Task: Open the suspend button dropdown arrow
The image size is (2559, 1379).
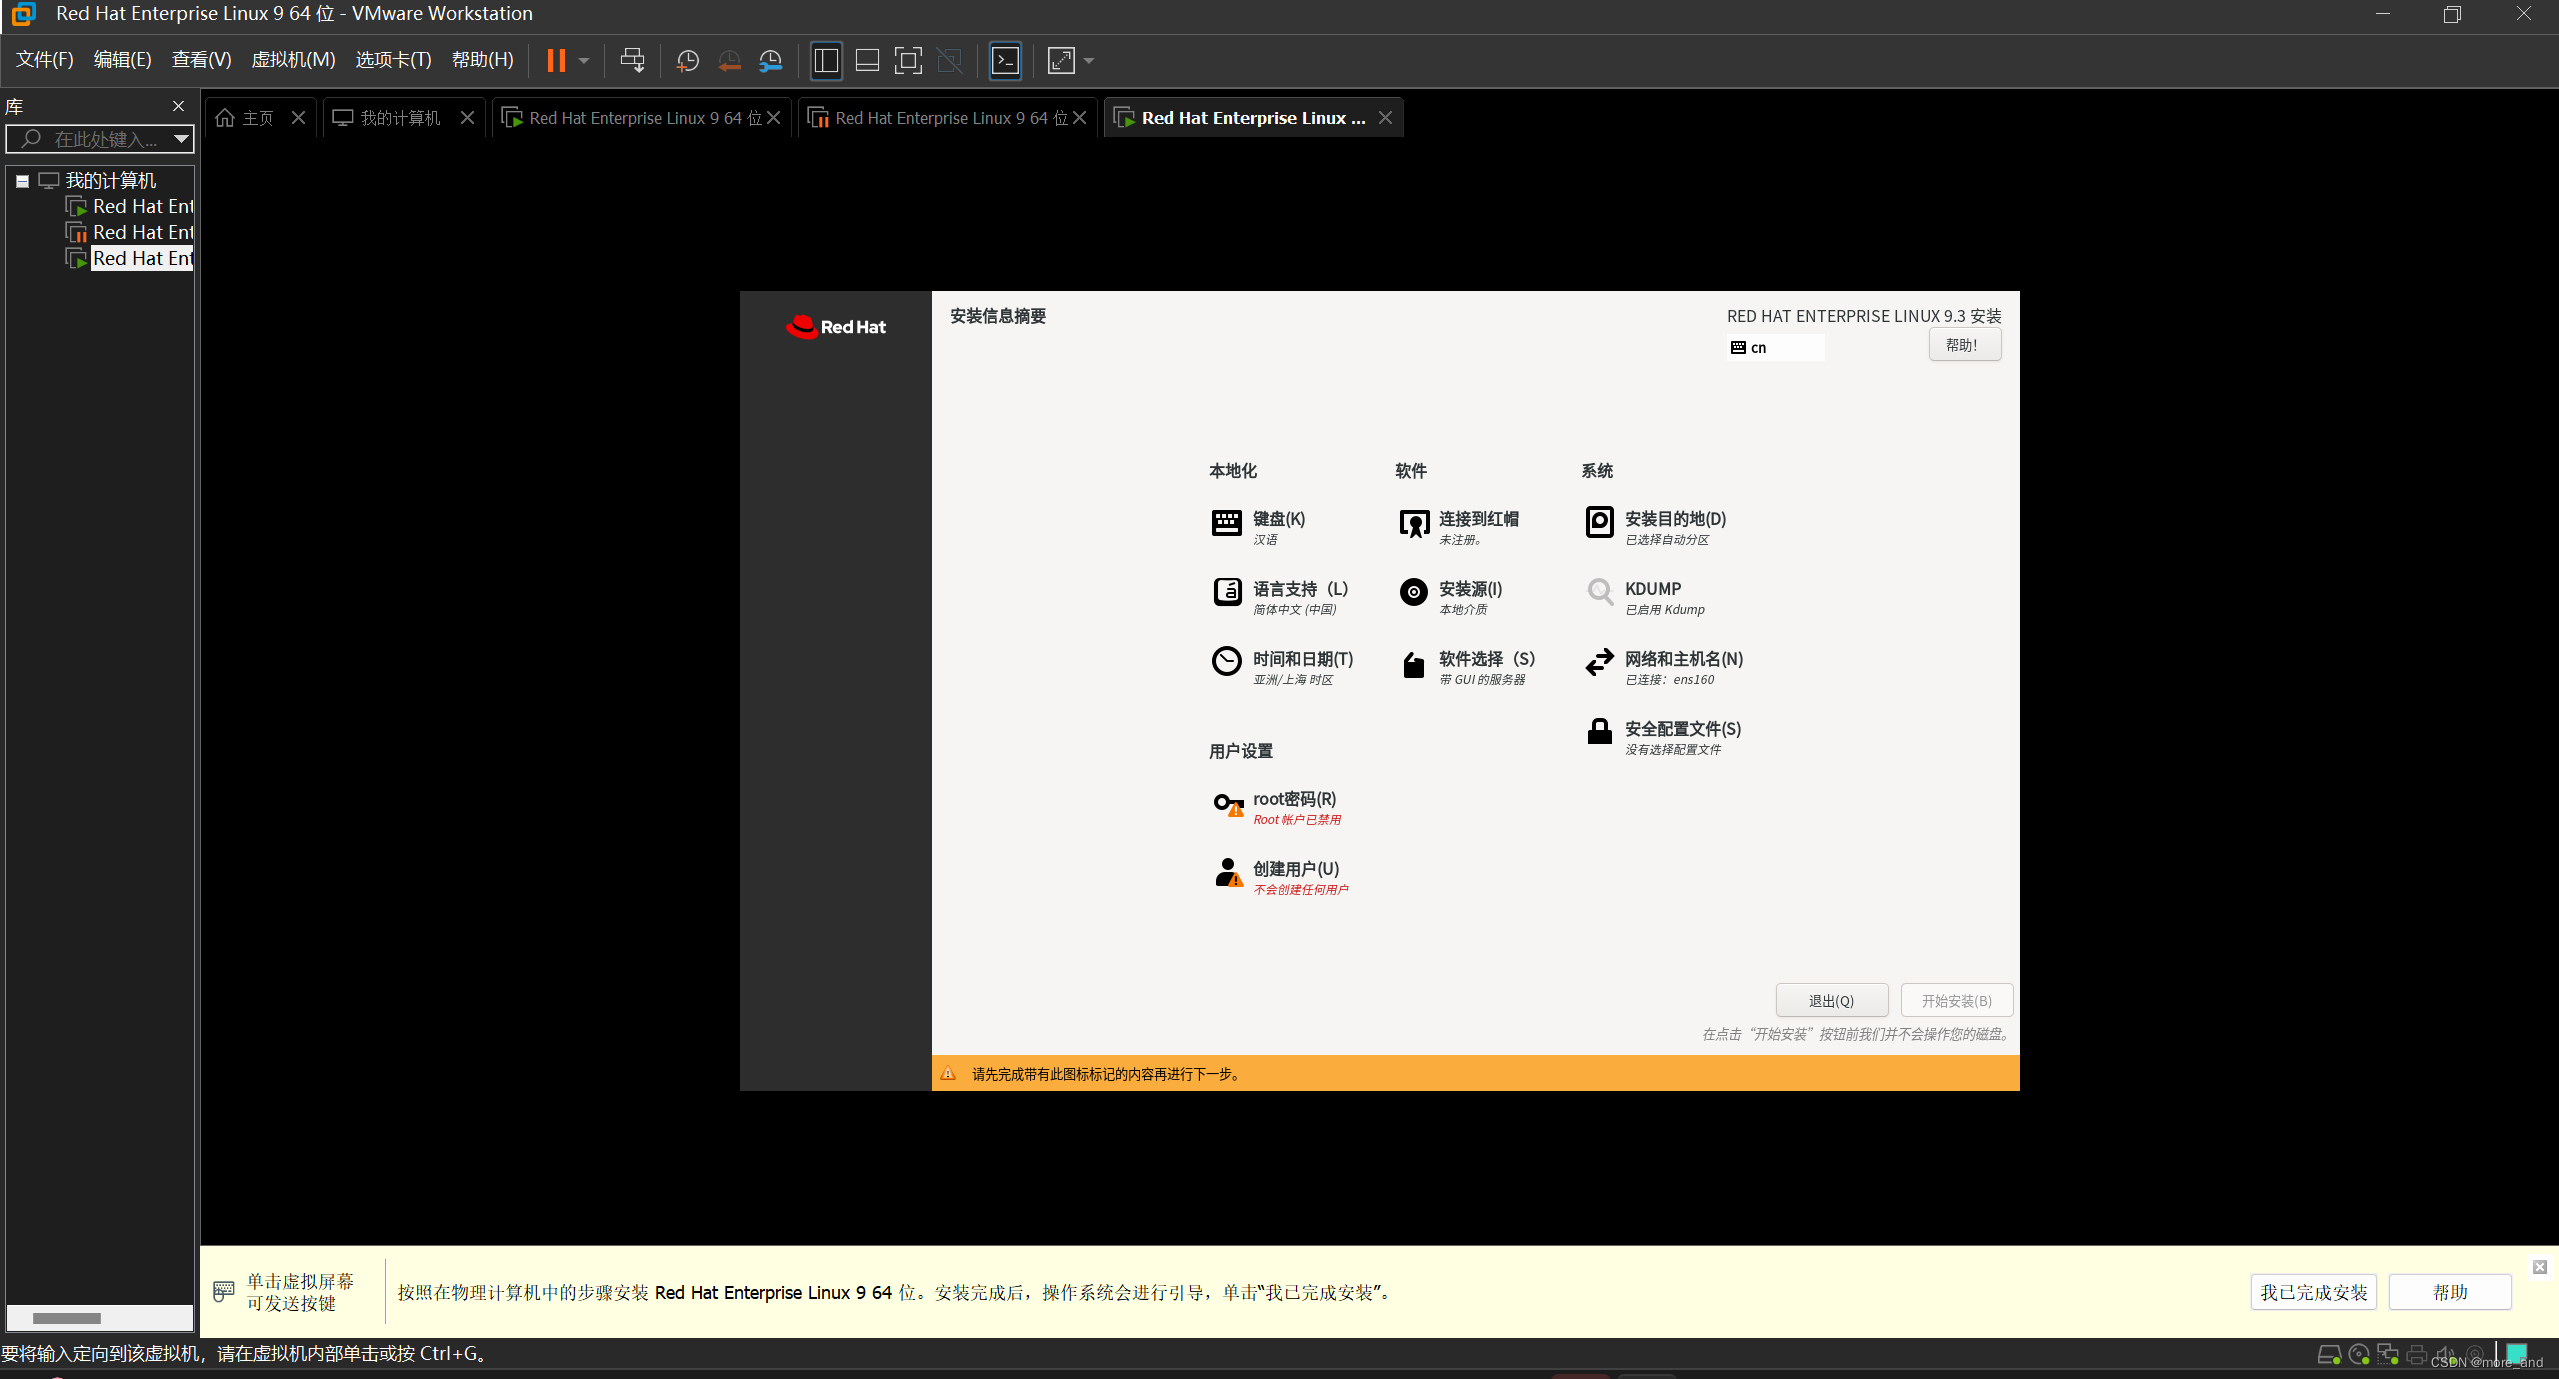Action: pos(584,60)
